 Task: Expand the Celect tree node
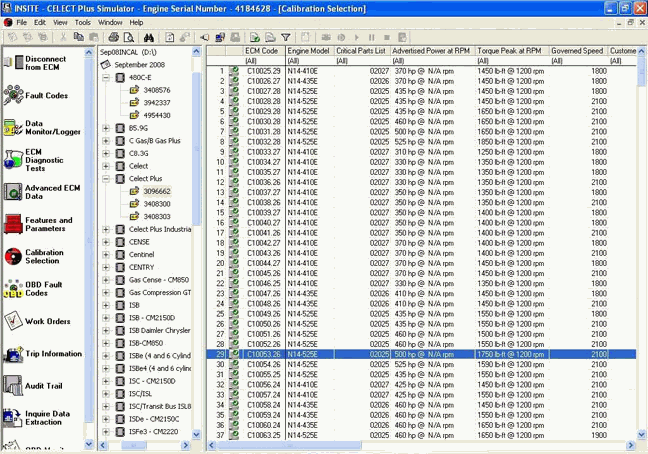(106, 166)
